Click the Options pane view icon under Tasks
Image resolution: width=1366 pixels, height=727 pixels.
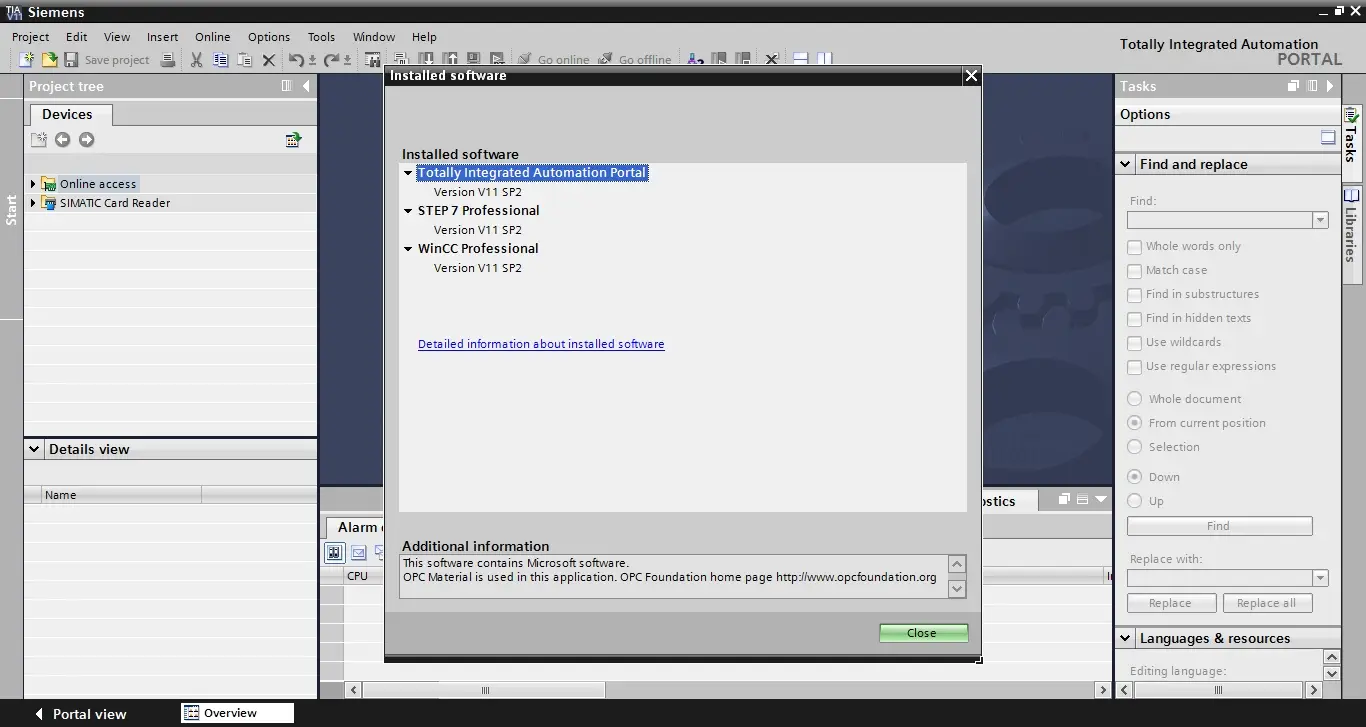pos(1328,138)
